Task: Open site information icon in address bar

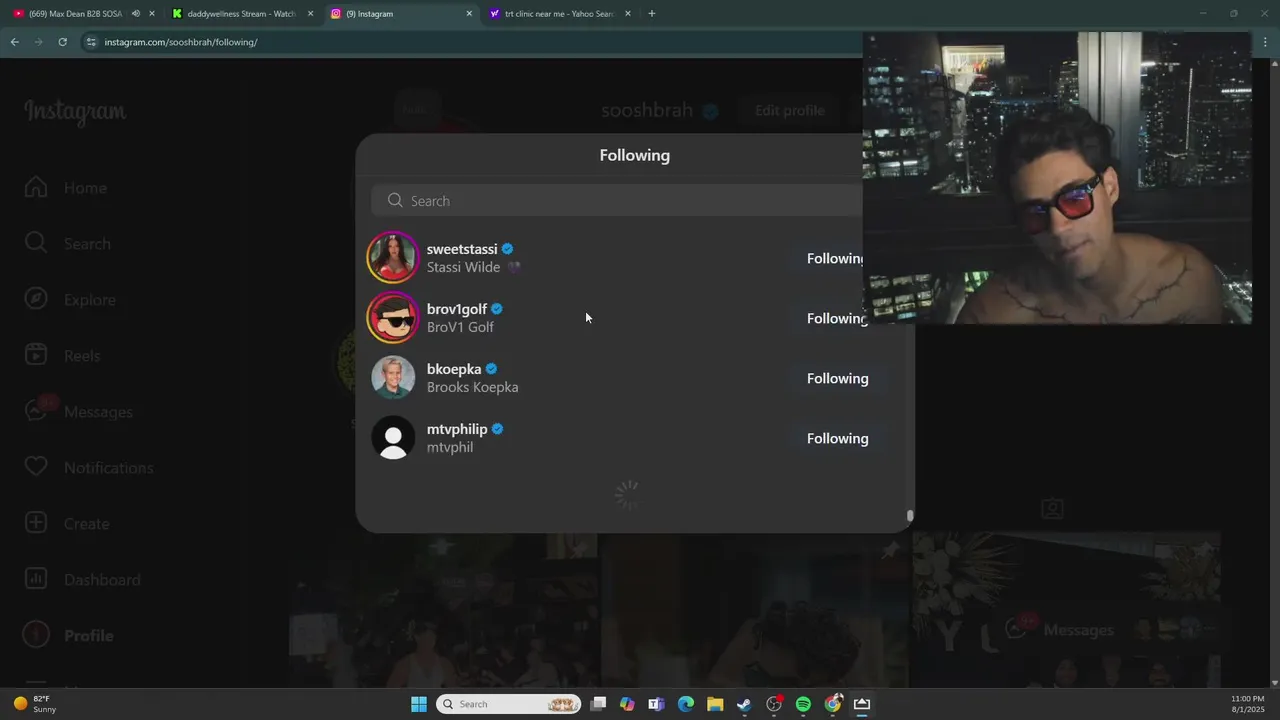Action: point(91,42)
